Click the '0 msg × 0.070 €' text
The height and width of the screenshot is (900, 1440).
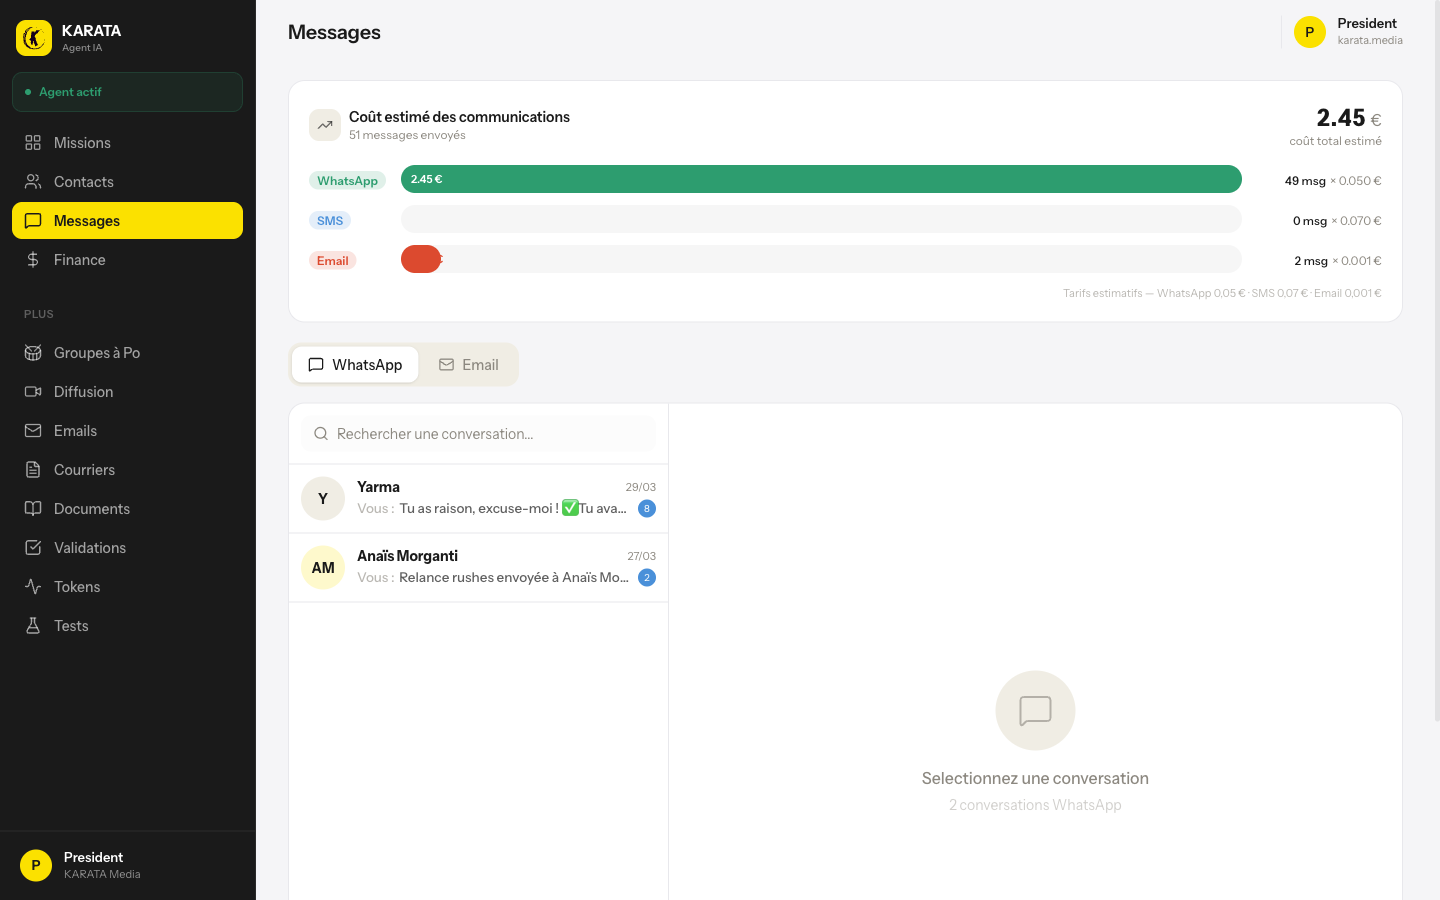1337,221
